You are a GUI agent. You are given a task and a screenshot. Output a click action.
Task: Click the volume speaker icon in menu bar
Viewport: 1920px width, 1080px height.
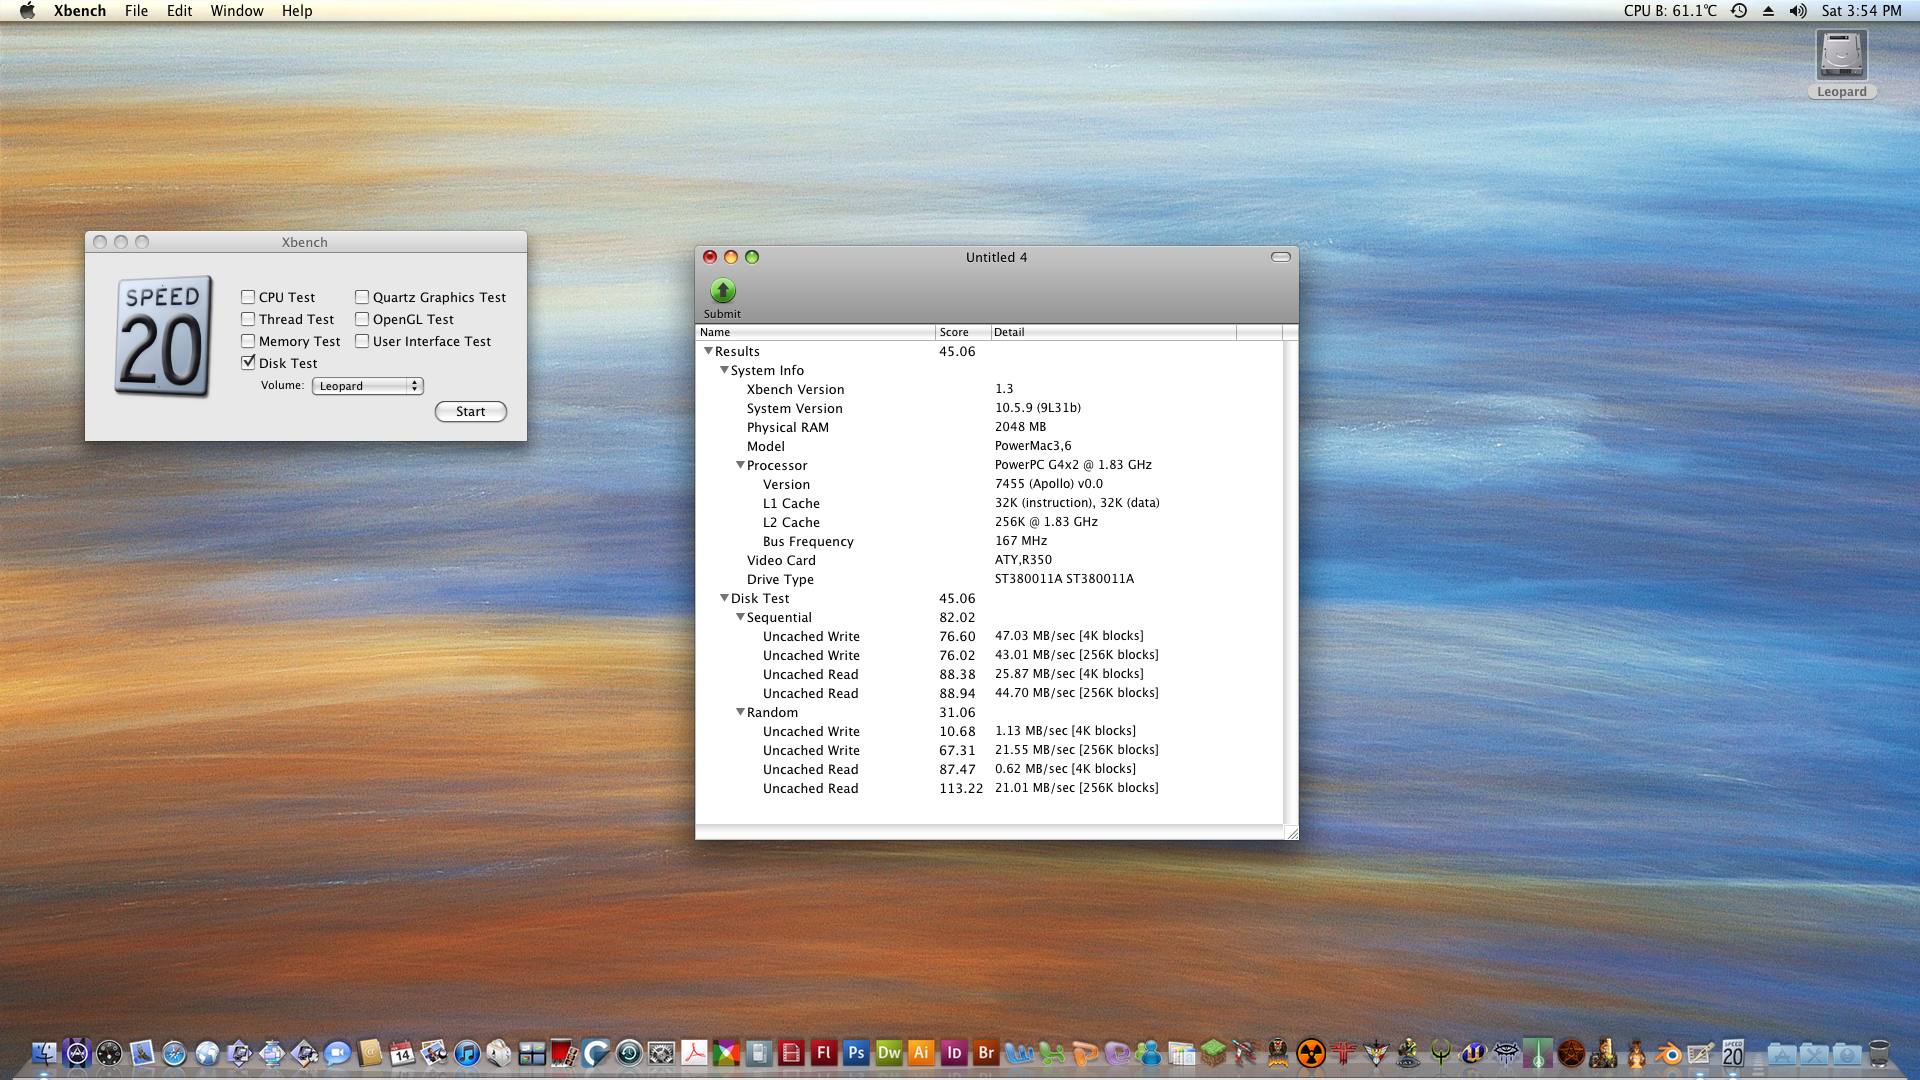pos(1798,11)
